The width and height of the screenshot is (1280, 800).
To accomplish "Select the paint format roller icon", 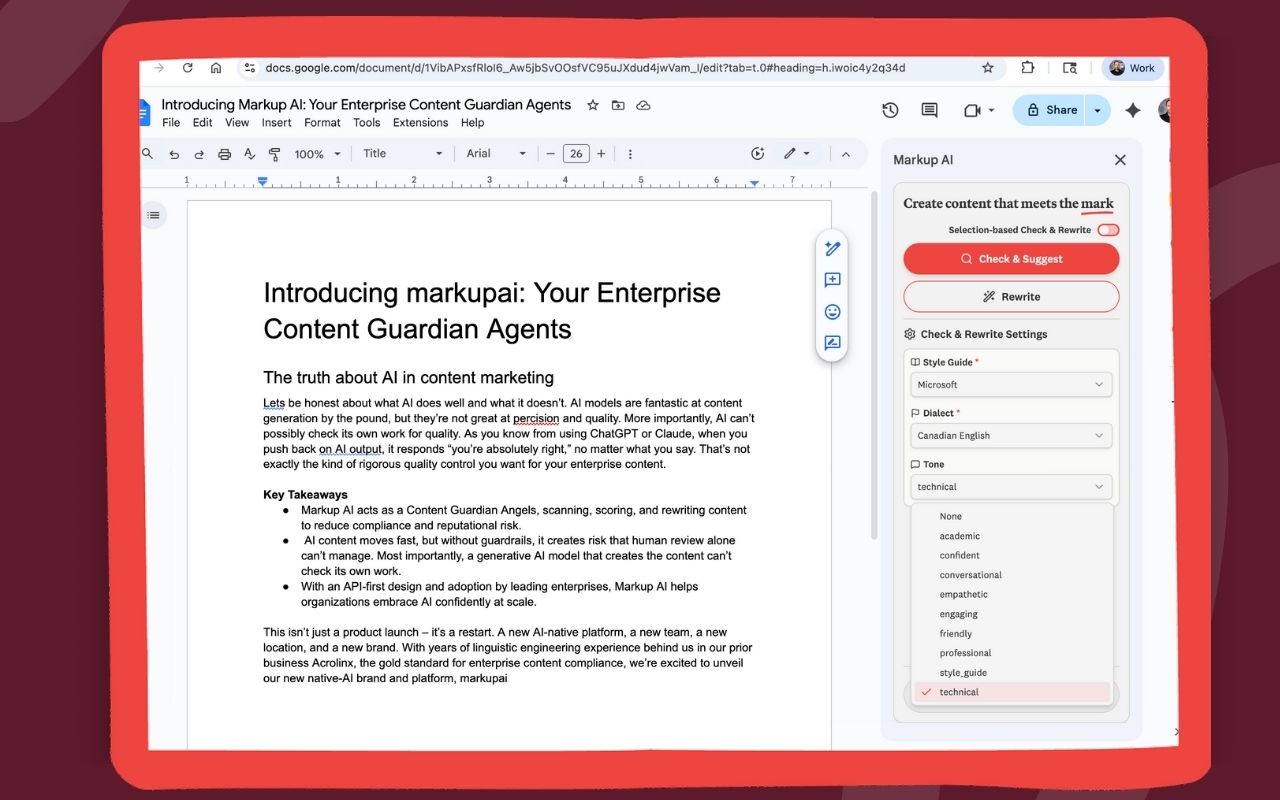I will tap(275, 154).
